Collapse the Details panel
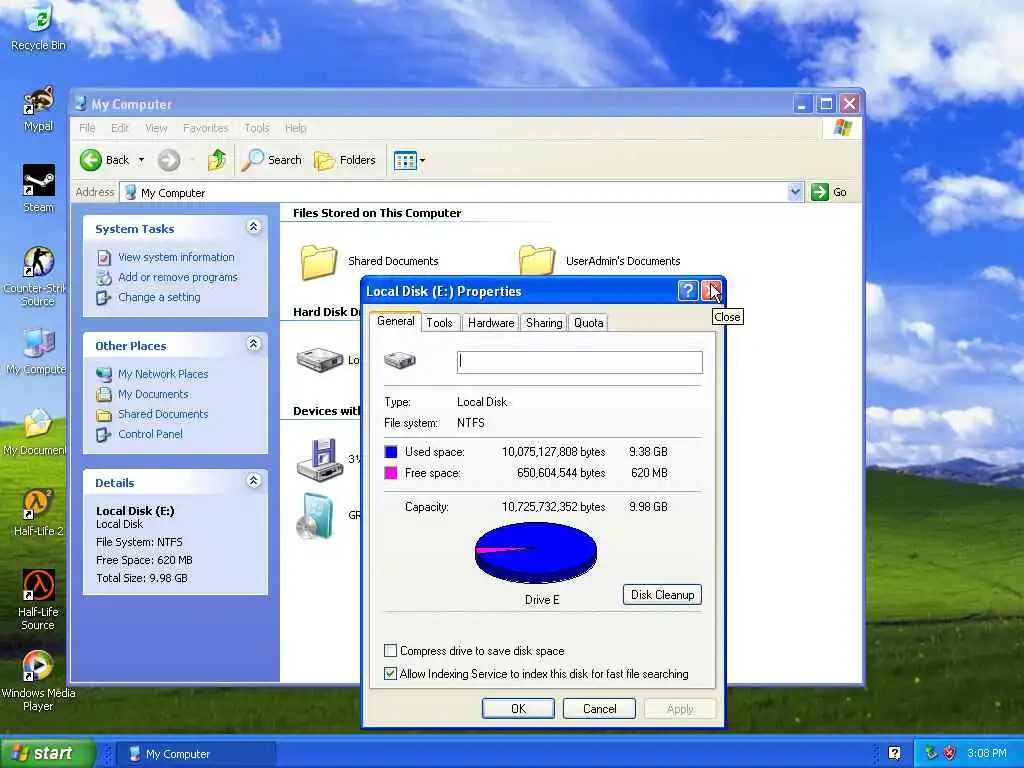 pyautogui.click(x=254, y=481)
